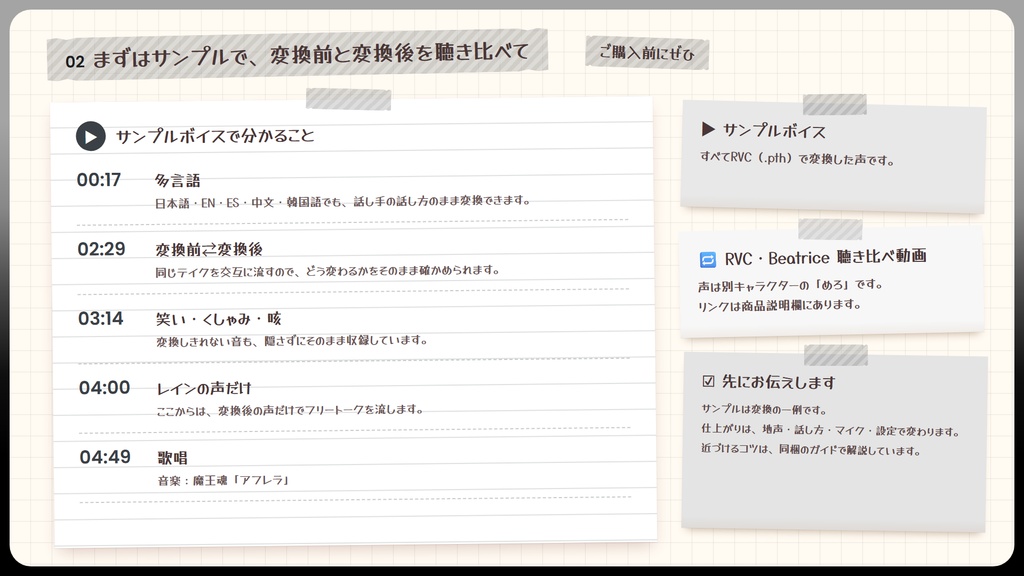The height and width of the screenshot is (576, 1024).
Task: Click text 声は別キャラクターの「めろ」です。
Action: (791, 285)
